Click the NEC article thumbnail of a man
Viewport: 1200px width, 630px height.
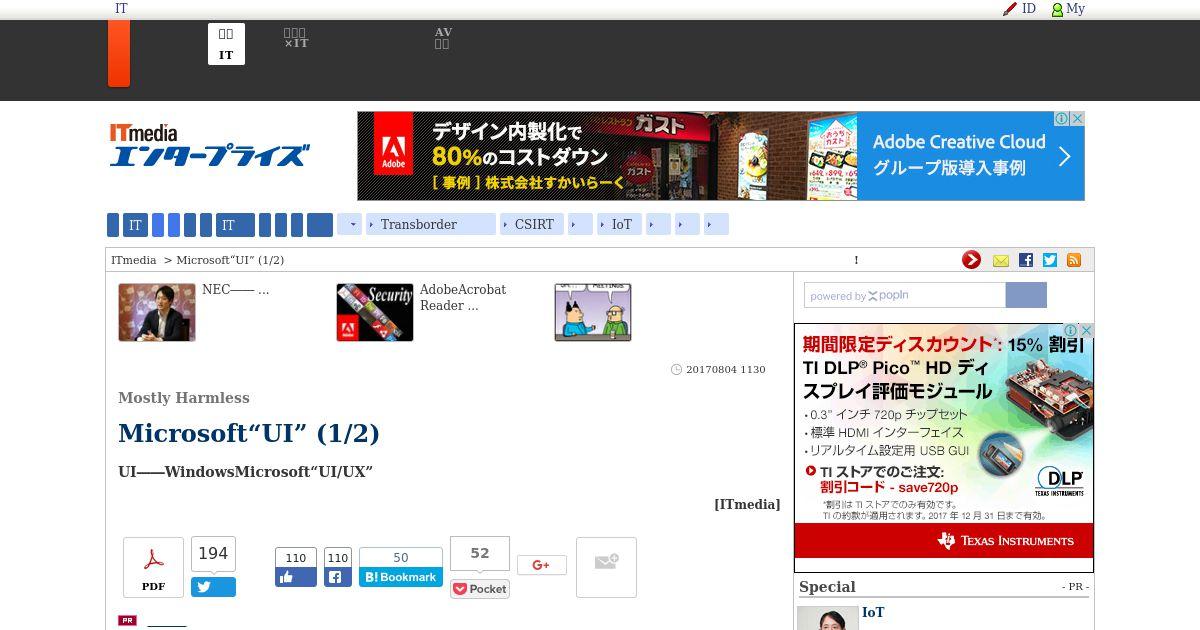coord(157,312)
